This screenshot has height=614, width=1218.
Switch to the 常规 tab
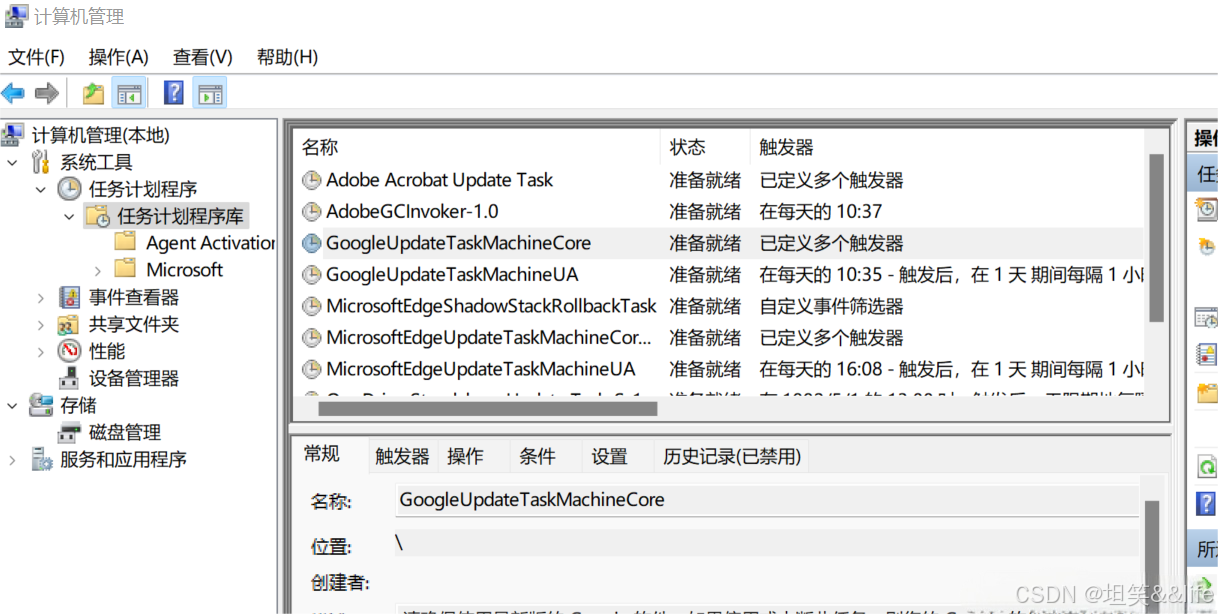(322, 454)
